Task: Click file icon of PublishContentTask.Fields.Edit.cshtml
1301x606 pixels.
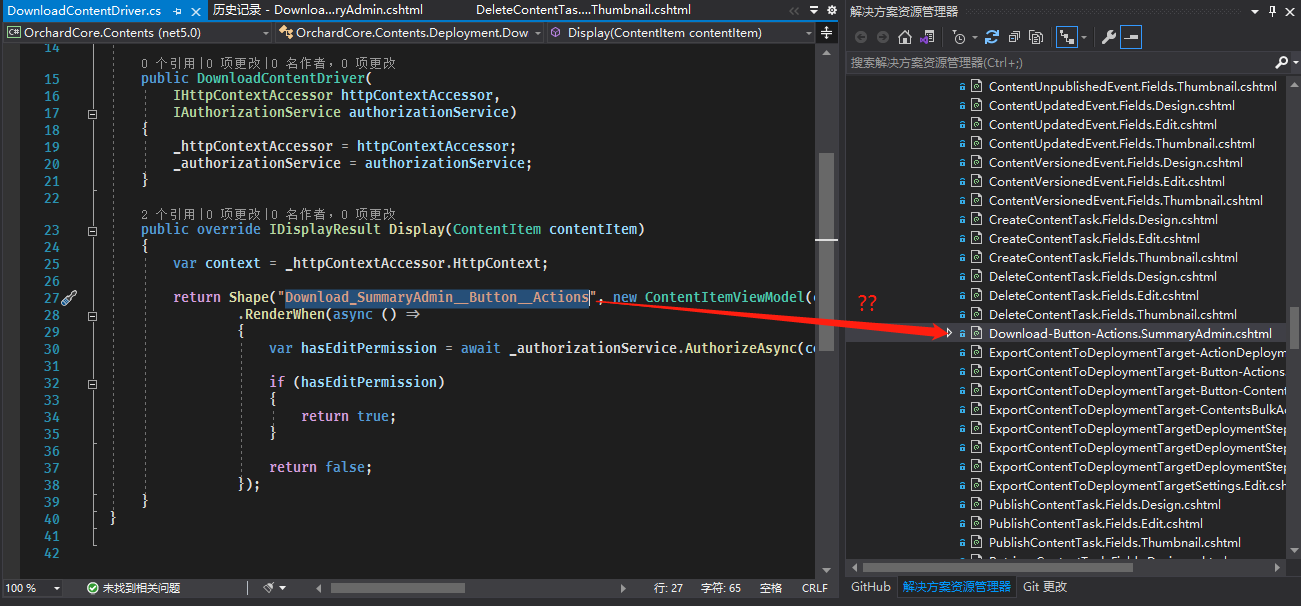Action: [976, 523]
